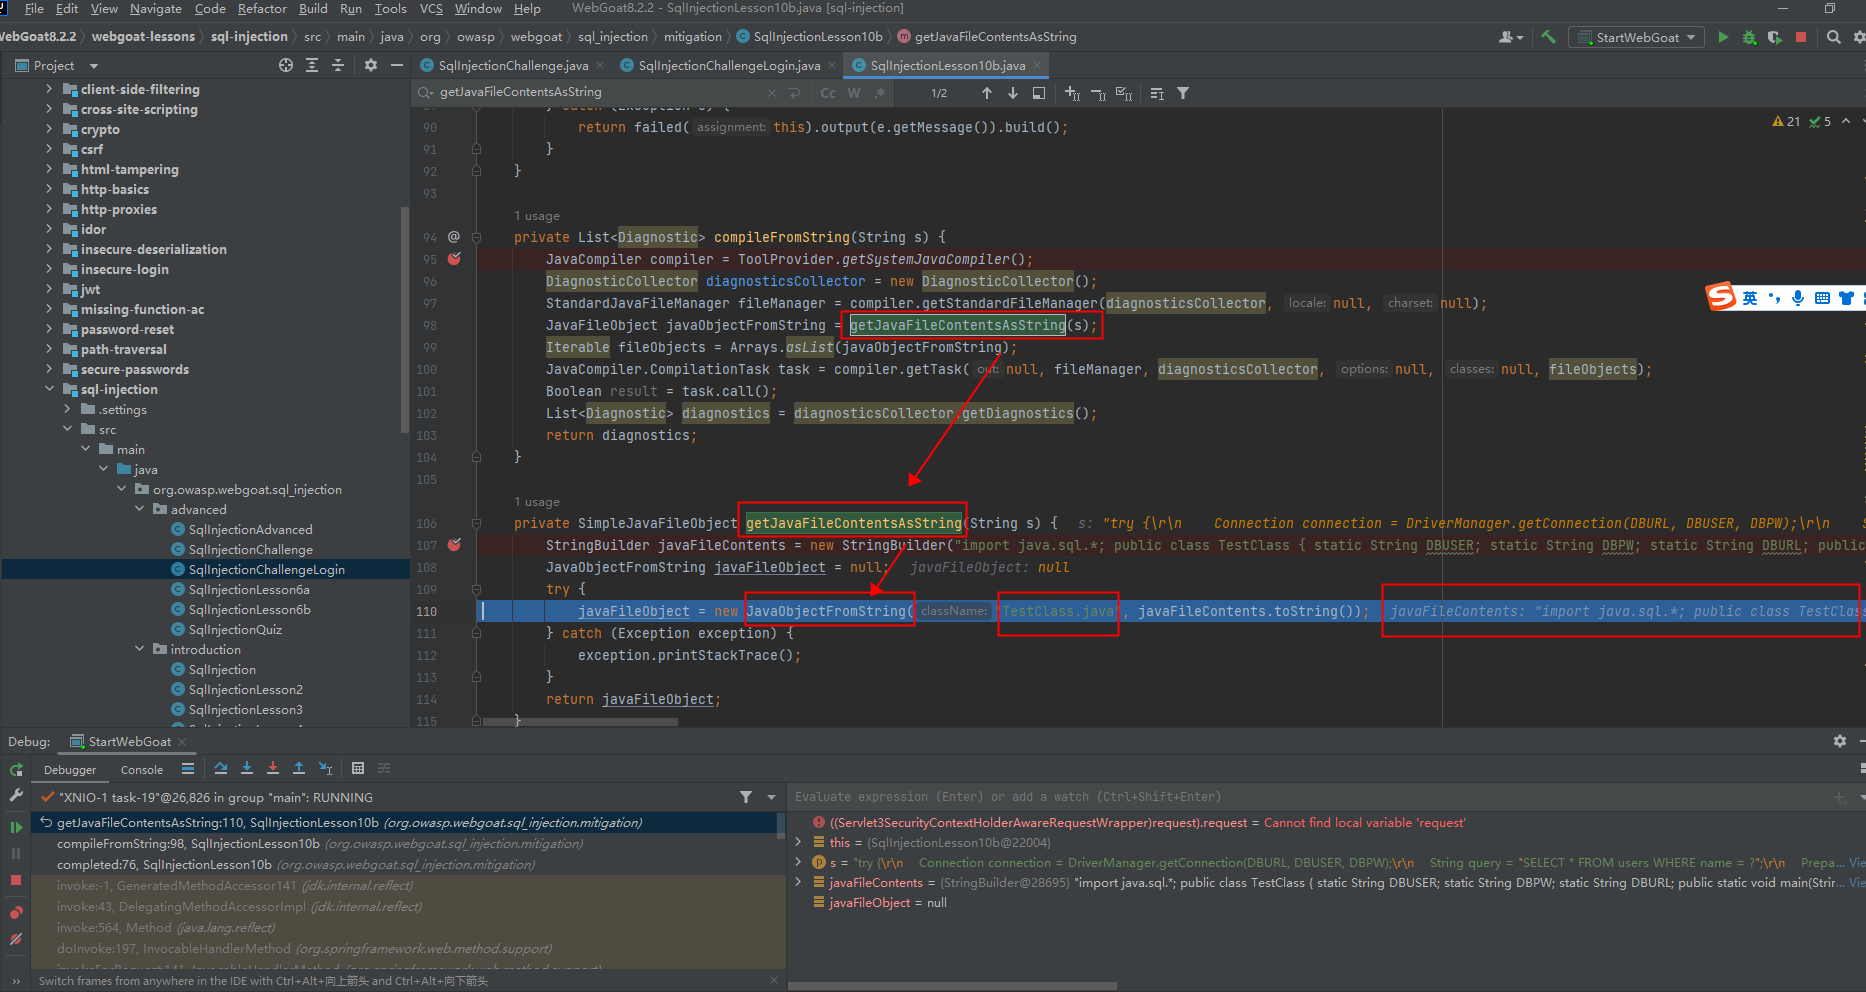Step Out in the debugger toolbar

[x=299, y=768]
